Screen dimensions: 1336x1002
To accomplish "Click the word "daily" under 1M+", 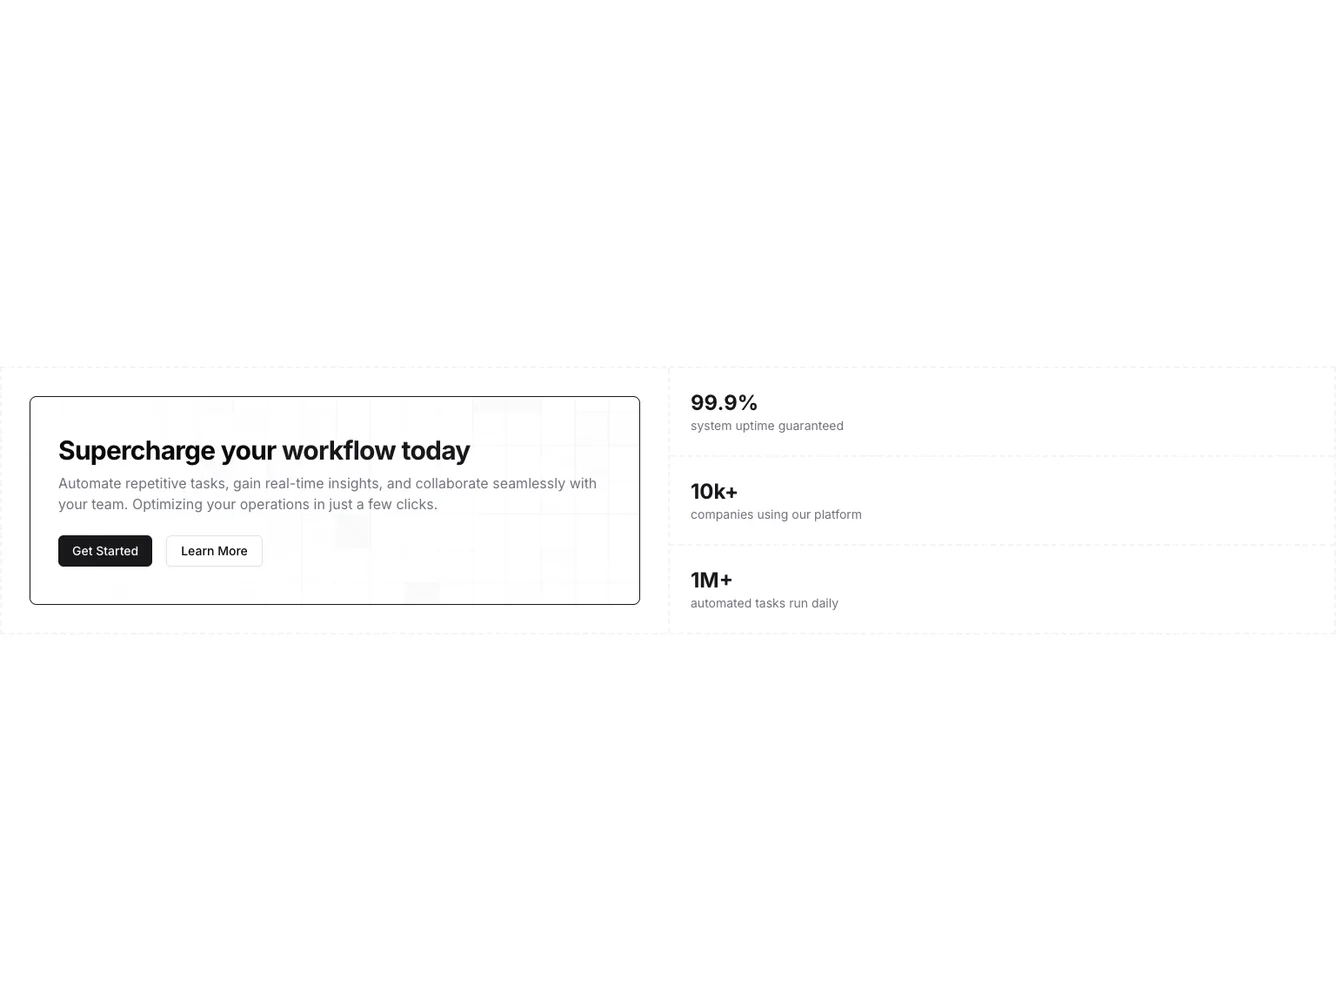I will 825,604.
